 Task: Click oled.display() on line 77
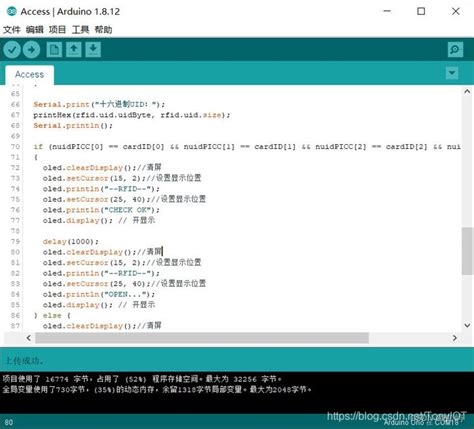[99, 220]
